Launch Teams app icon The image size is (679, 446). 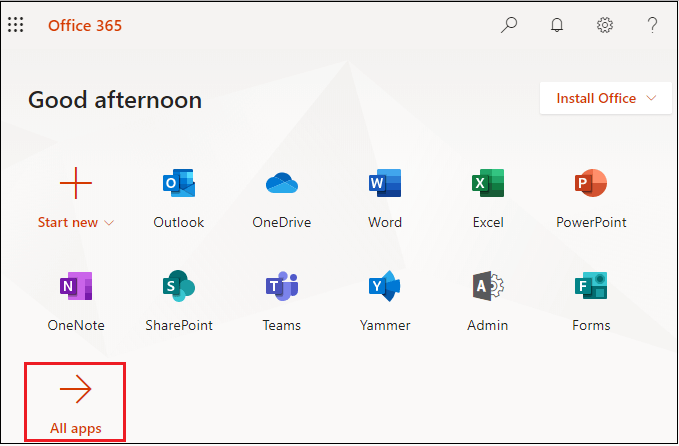pyautogui.click(x=282, y=286)
